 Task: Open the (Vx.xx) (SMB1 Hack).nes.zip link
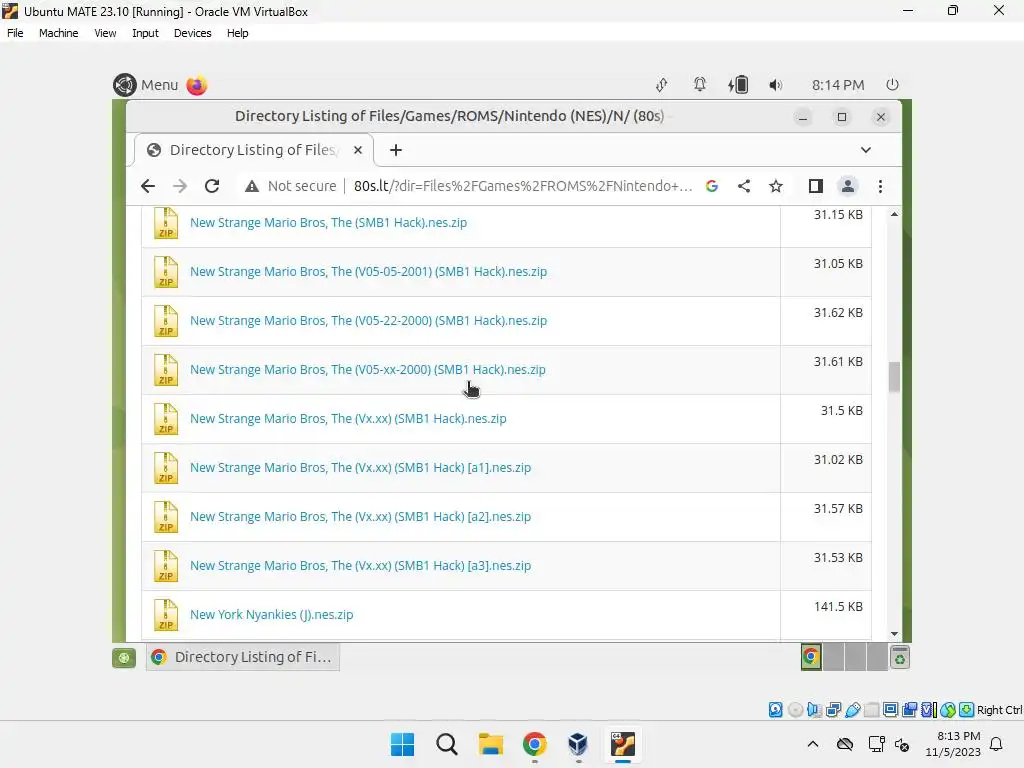348,419
